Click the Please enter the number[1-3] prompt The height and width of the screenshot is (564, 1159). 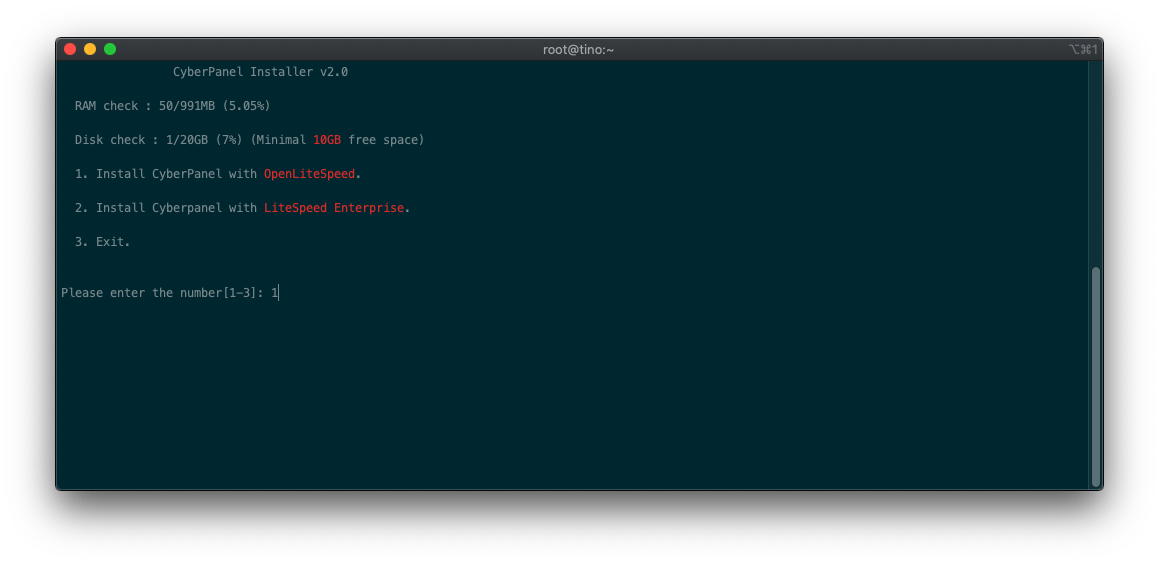pyautogui.click(x=163, y=293)
